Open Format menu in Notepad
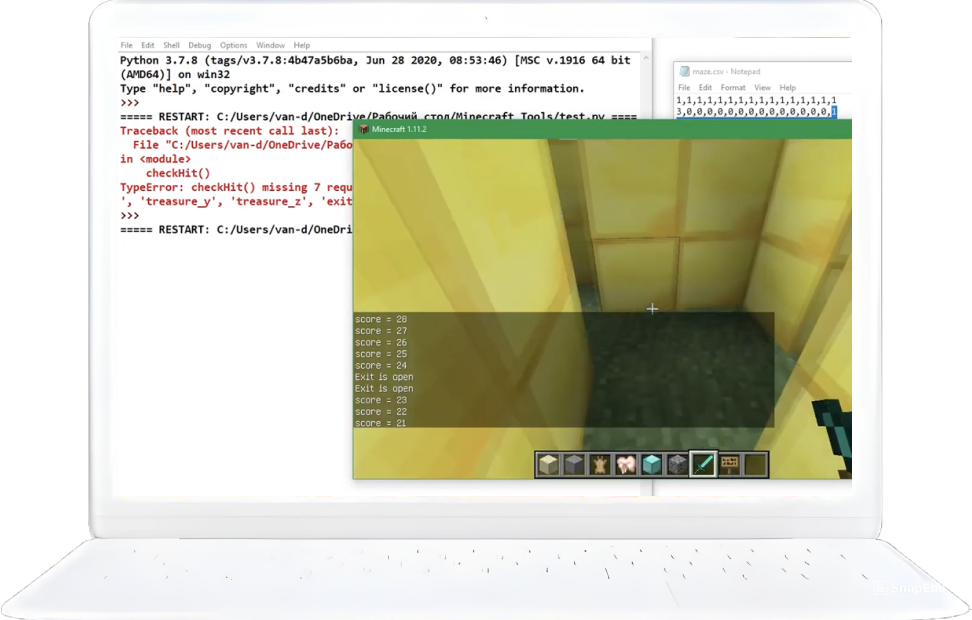 point(733,87)
